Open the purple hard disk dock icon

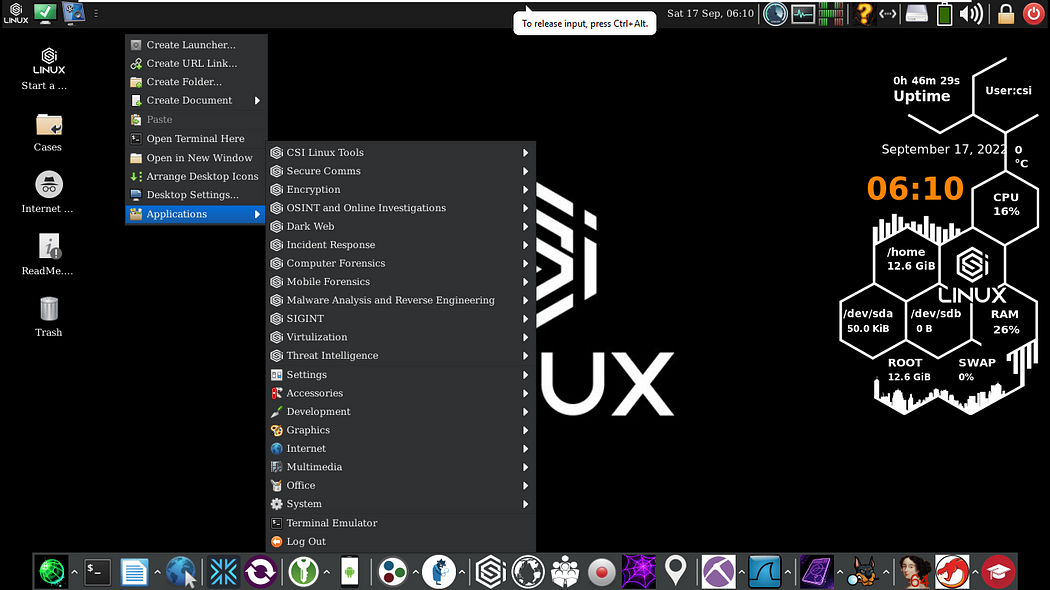coord(816,573)
